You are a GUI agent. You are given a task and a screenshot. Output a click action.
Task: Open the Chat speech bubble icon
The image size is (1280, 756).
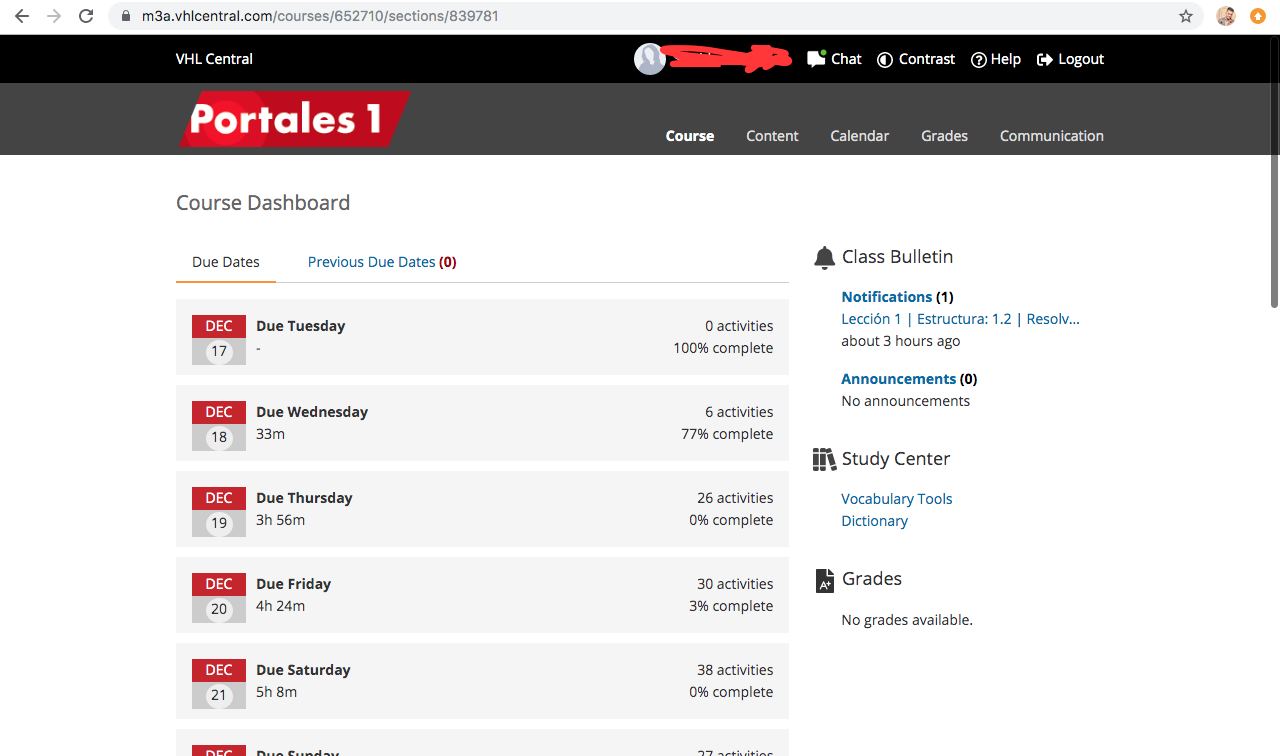click(x=816, y=59)
